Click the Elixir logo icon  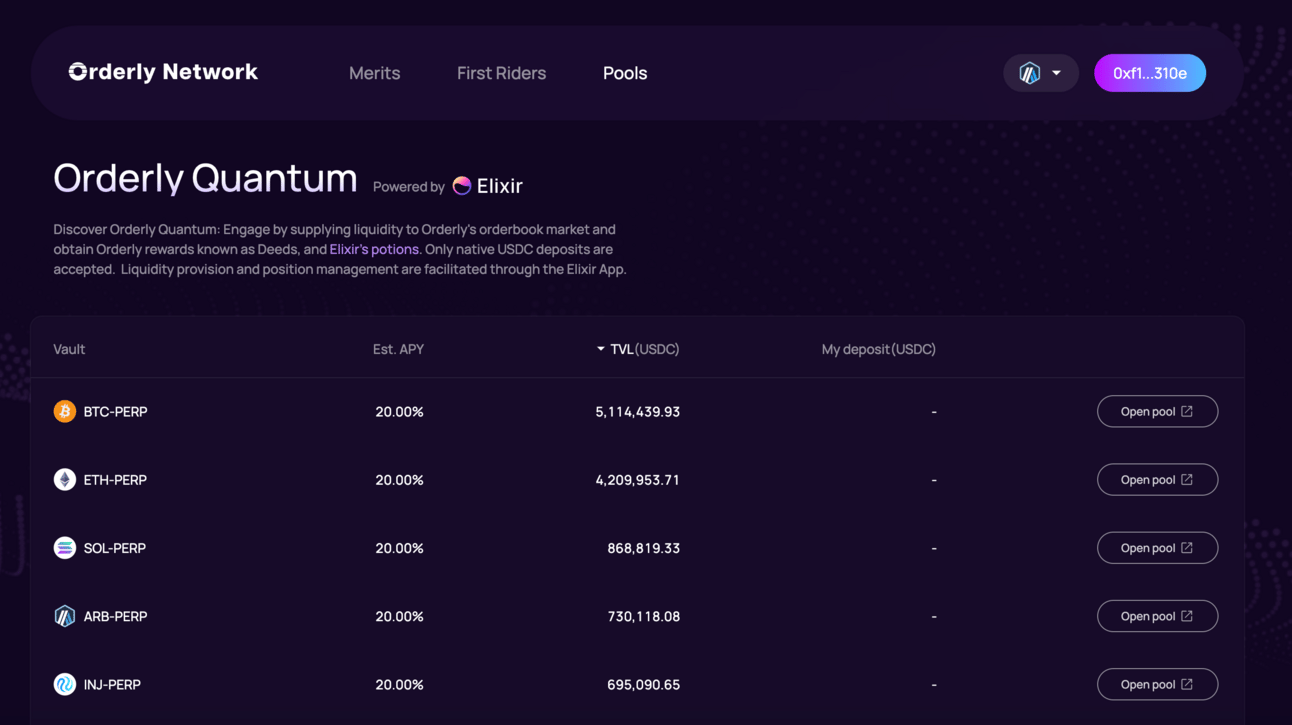click(x=462, y=186)
